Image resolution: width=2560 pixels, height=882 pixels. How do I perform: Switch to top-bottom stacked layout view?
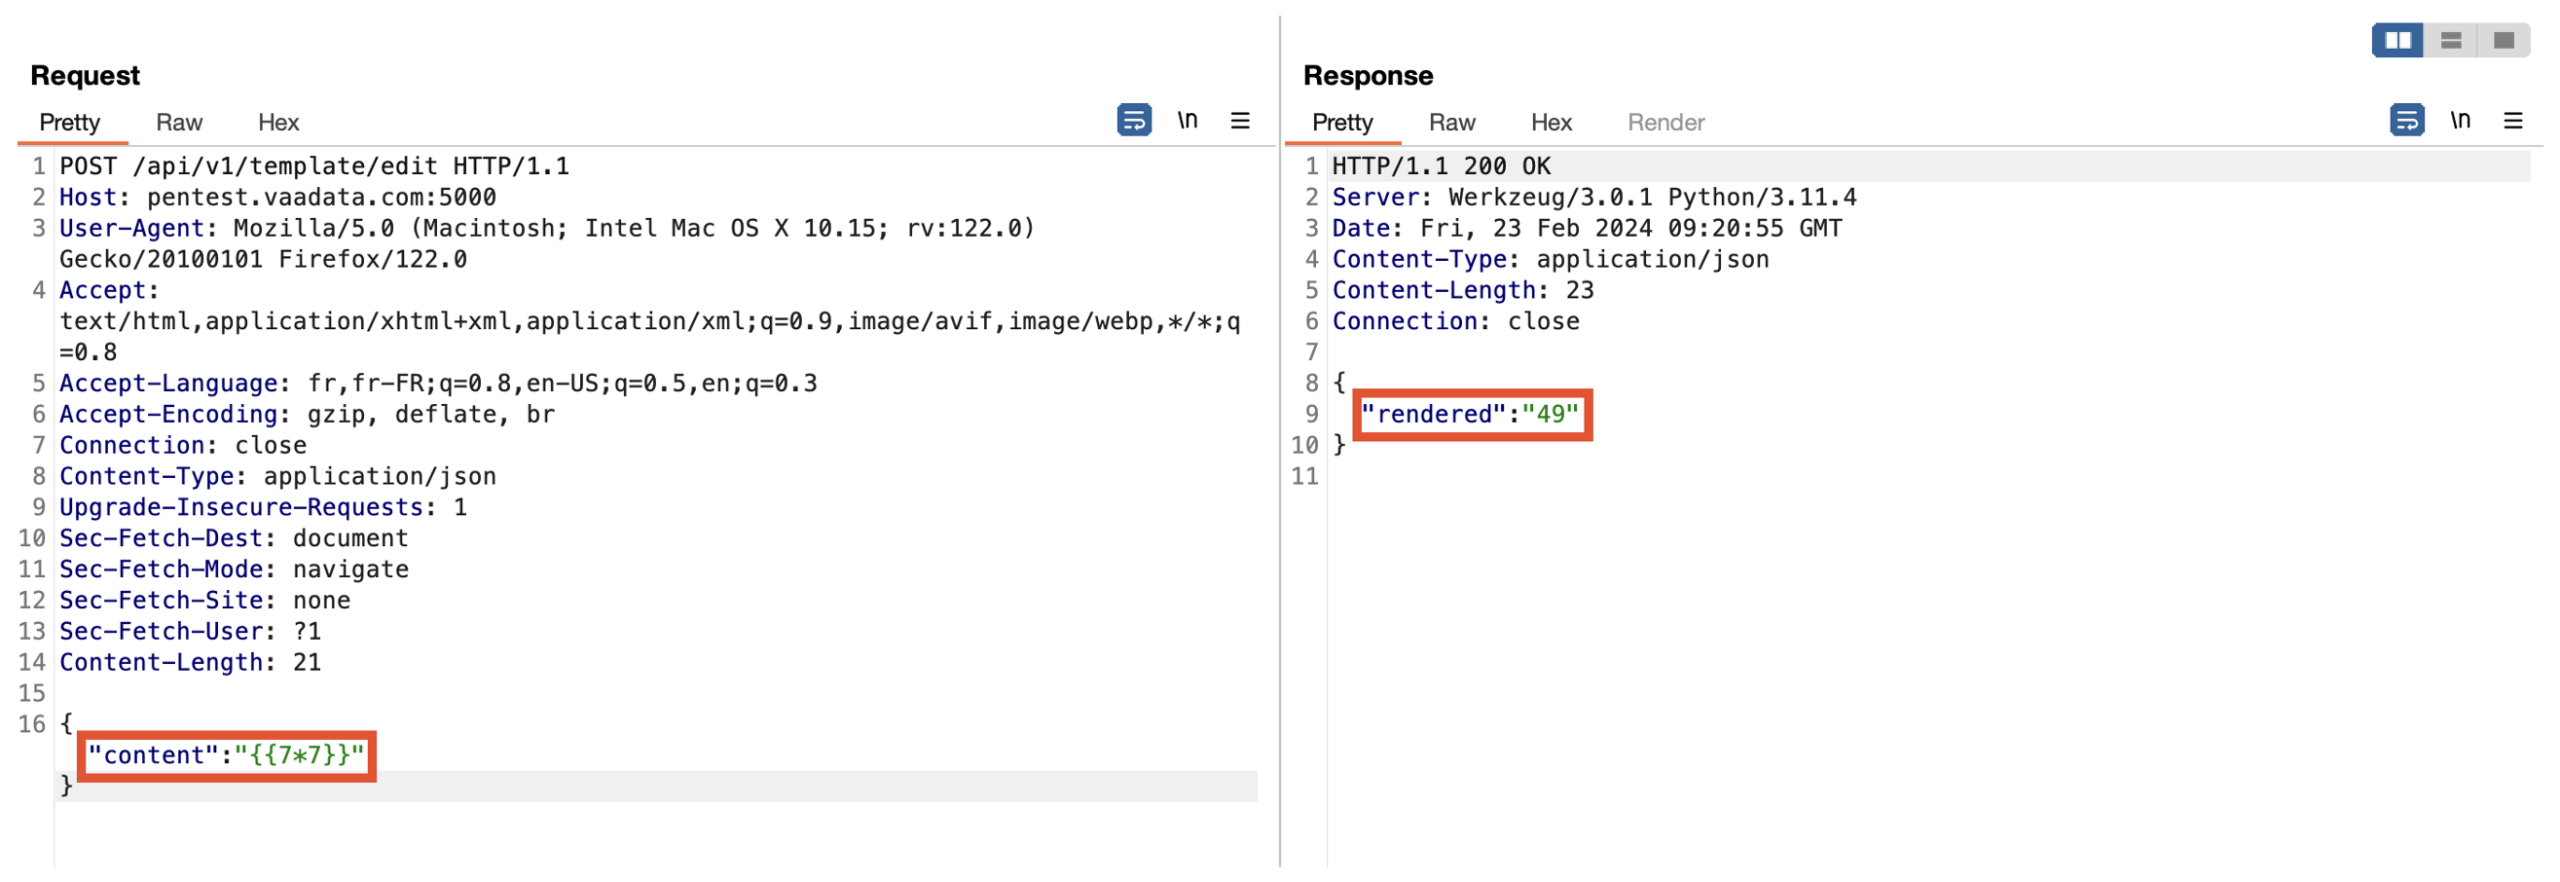click(x=2449, y=40)
